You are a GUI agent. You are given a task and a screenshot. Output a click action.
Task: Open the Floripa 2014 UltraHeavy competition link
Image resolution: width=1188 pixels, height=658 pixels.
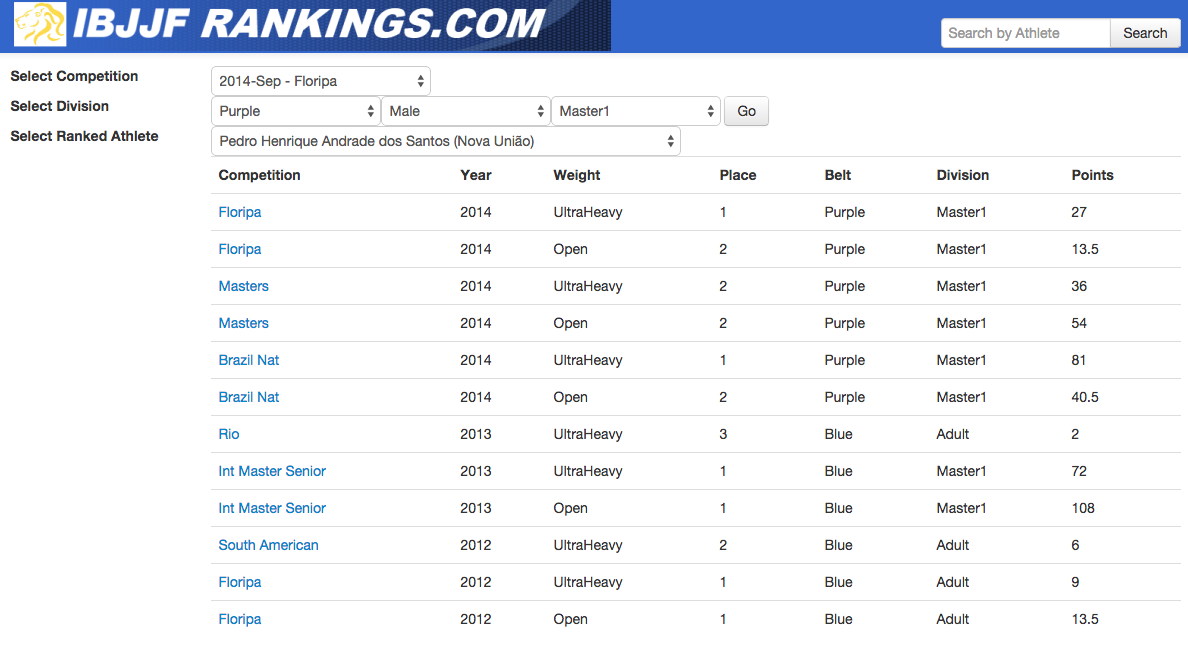[240, 212]
